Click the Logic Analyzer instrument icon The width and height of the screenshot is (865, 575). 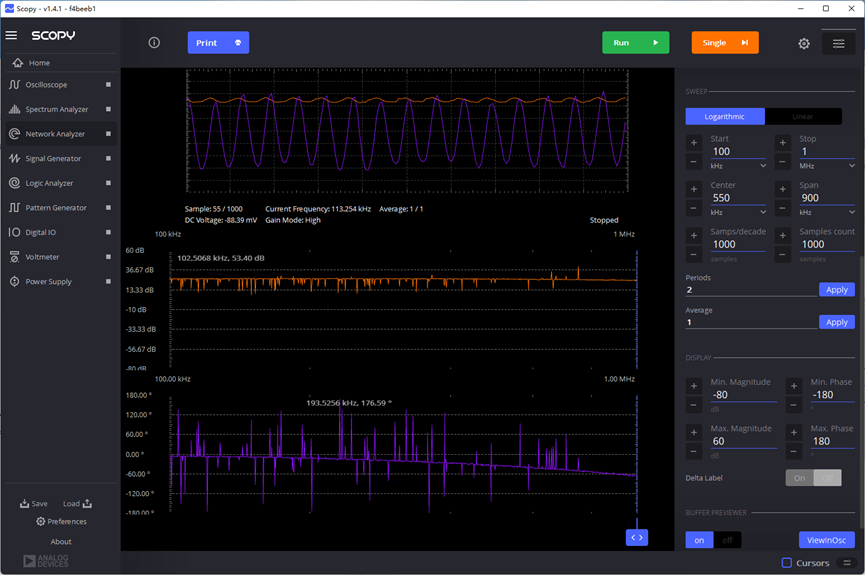coord(14,183)
